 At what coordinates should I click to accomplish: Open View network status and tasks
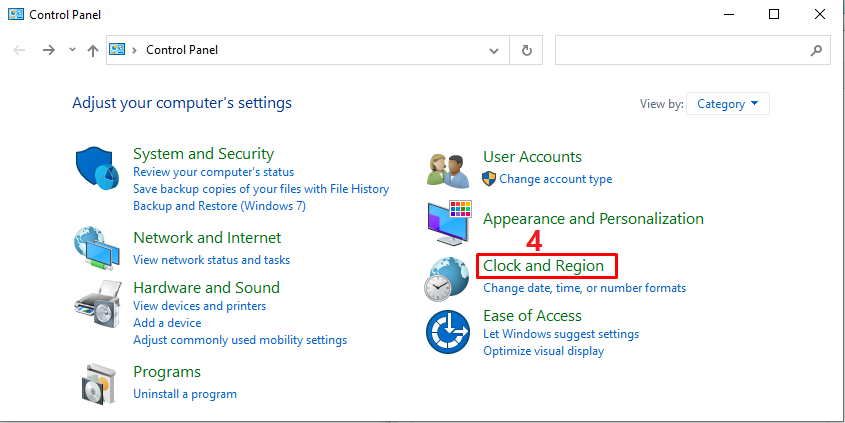point(211,260)
